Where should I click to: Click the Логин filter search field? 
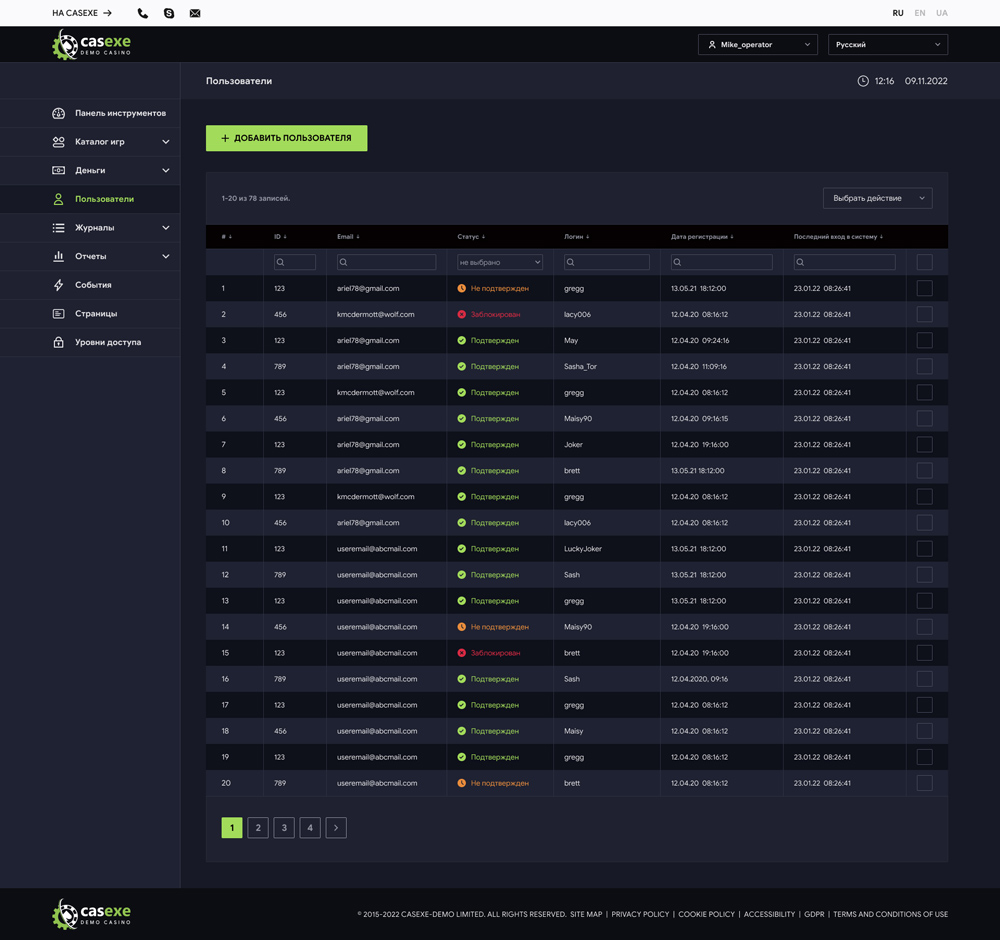pos(607,262)
